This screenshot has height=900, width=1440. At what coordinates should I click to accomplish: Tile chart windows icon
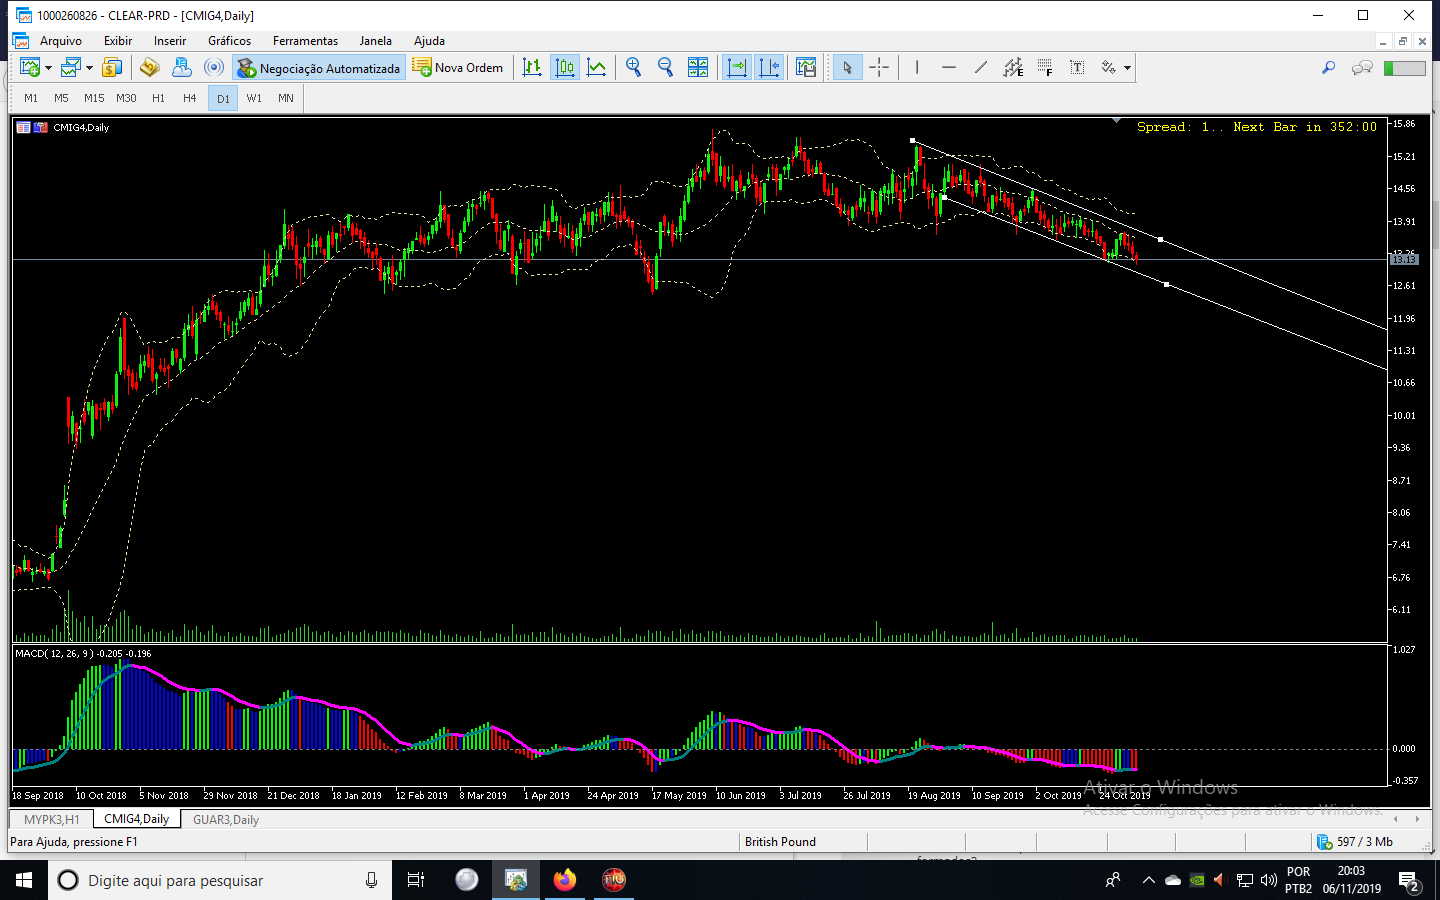pyautogui.click(x=698, y=68)
